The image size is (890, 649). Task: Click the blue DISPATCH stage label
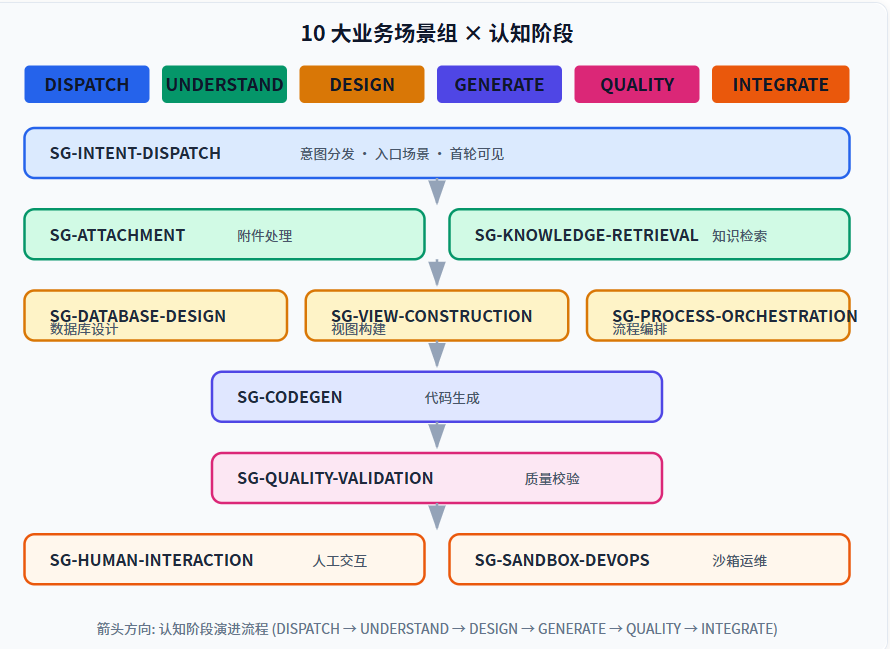[87, 84]
